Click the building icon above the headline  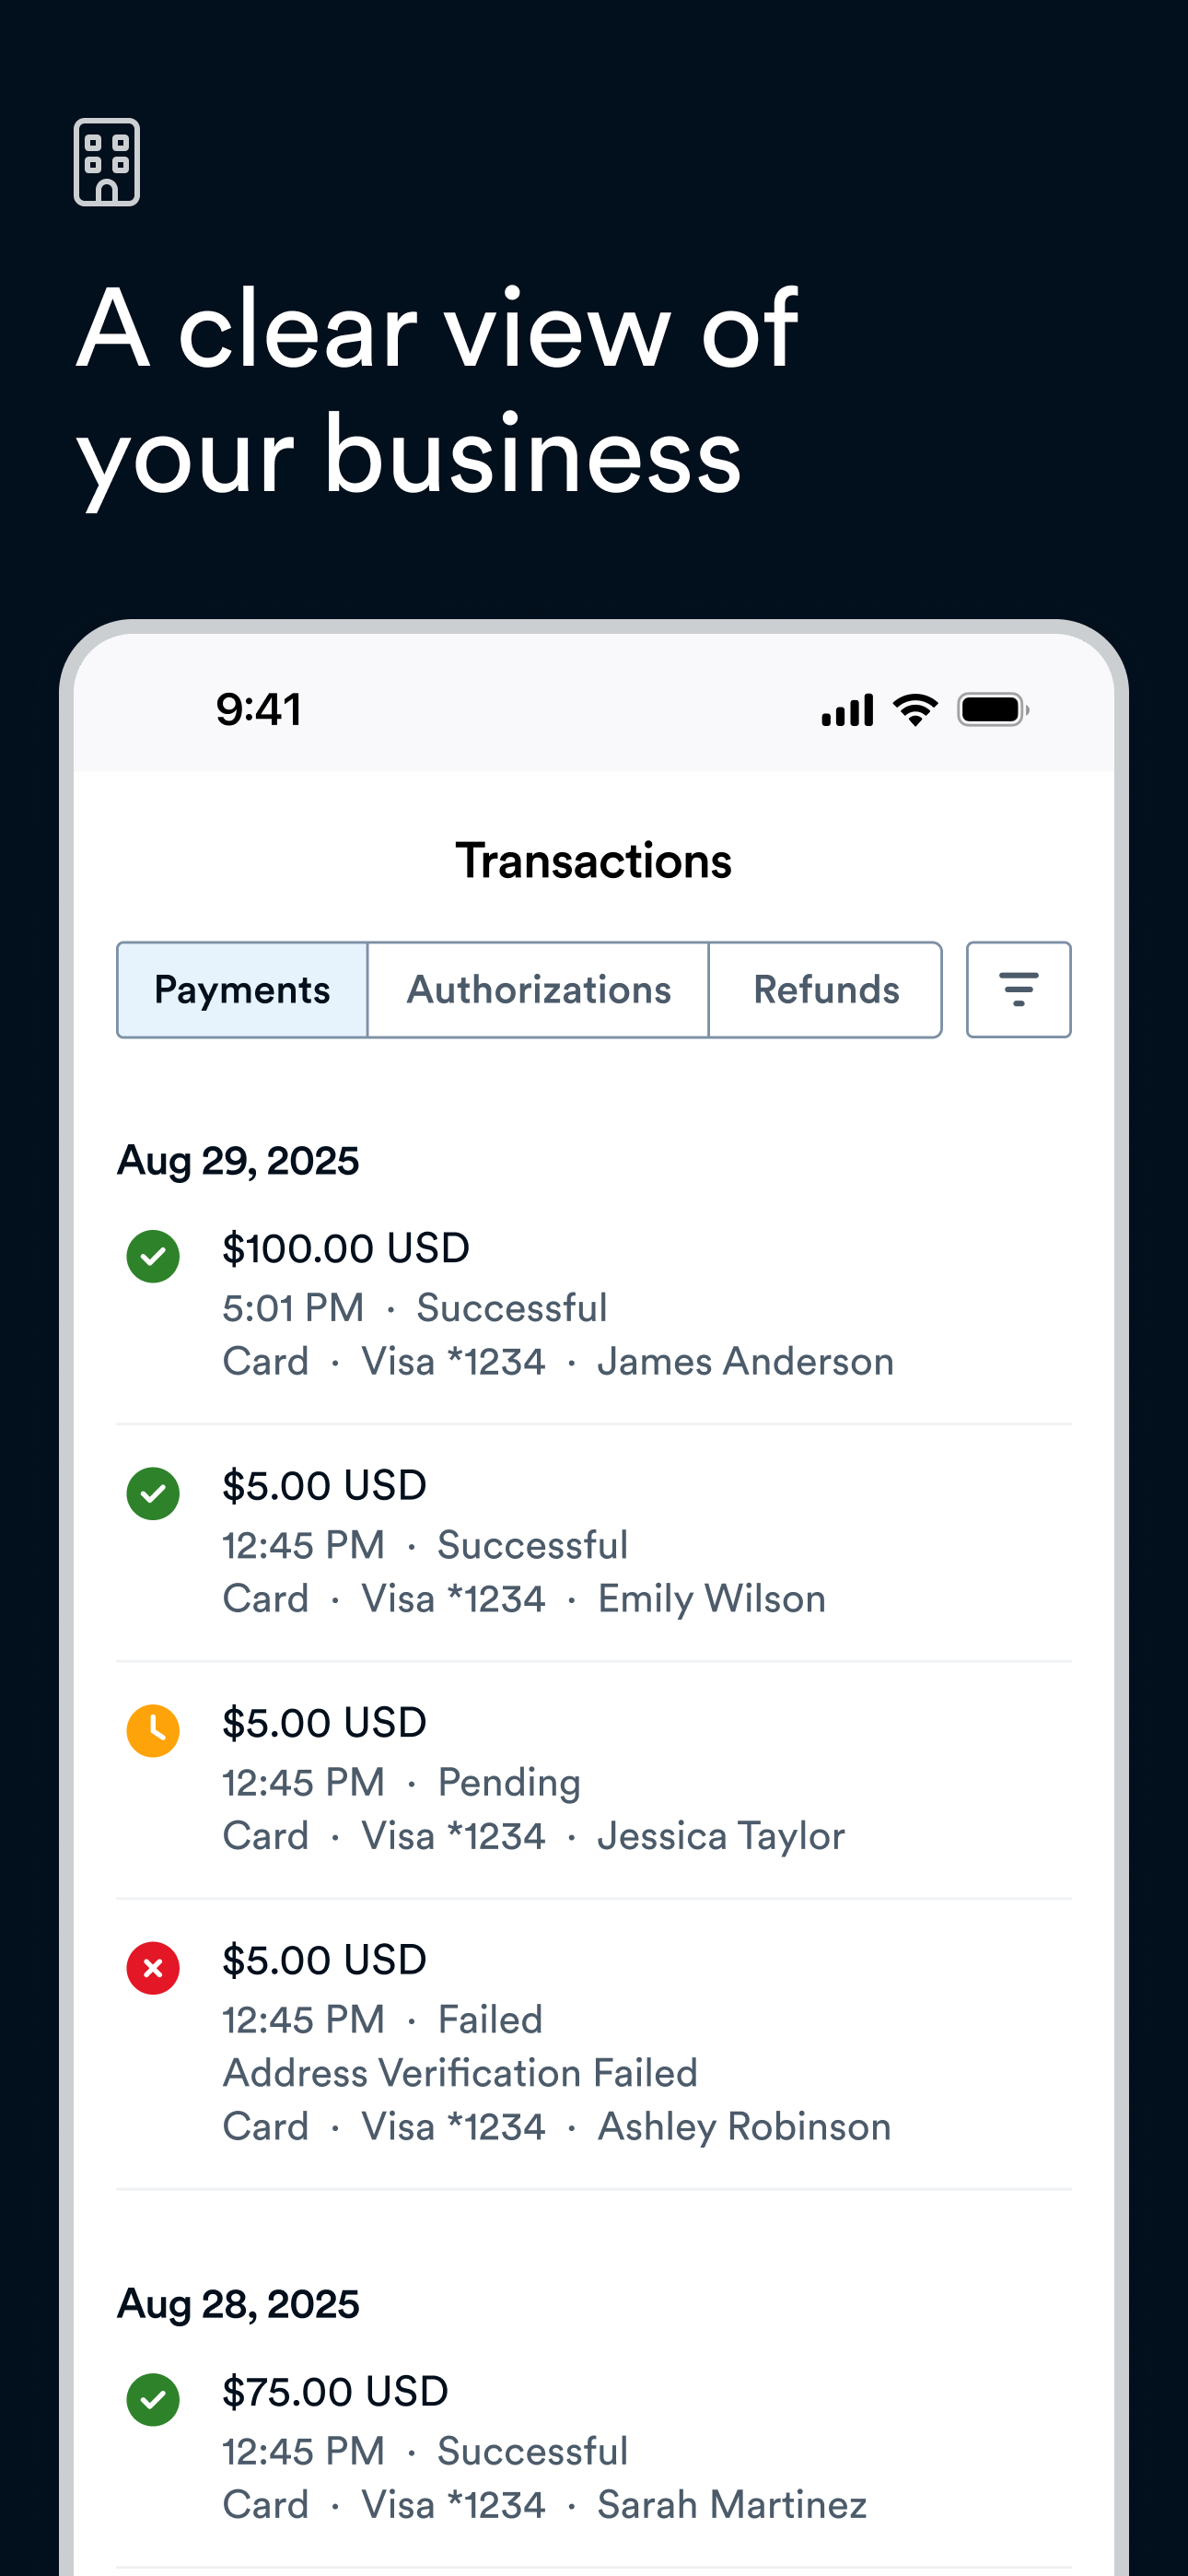coord(107,162)
